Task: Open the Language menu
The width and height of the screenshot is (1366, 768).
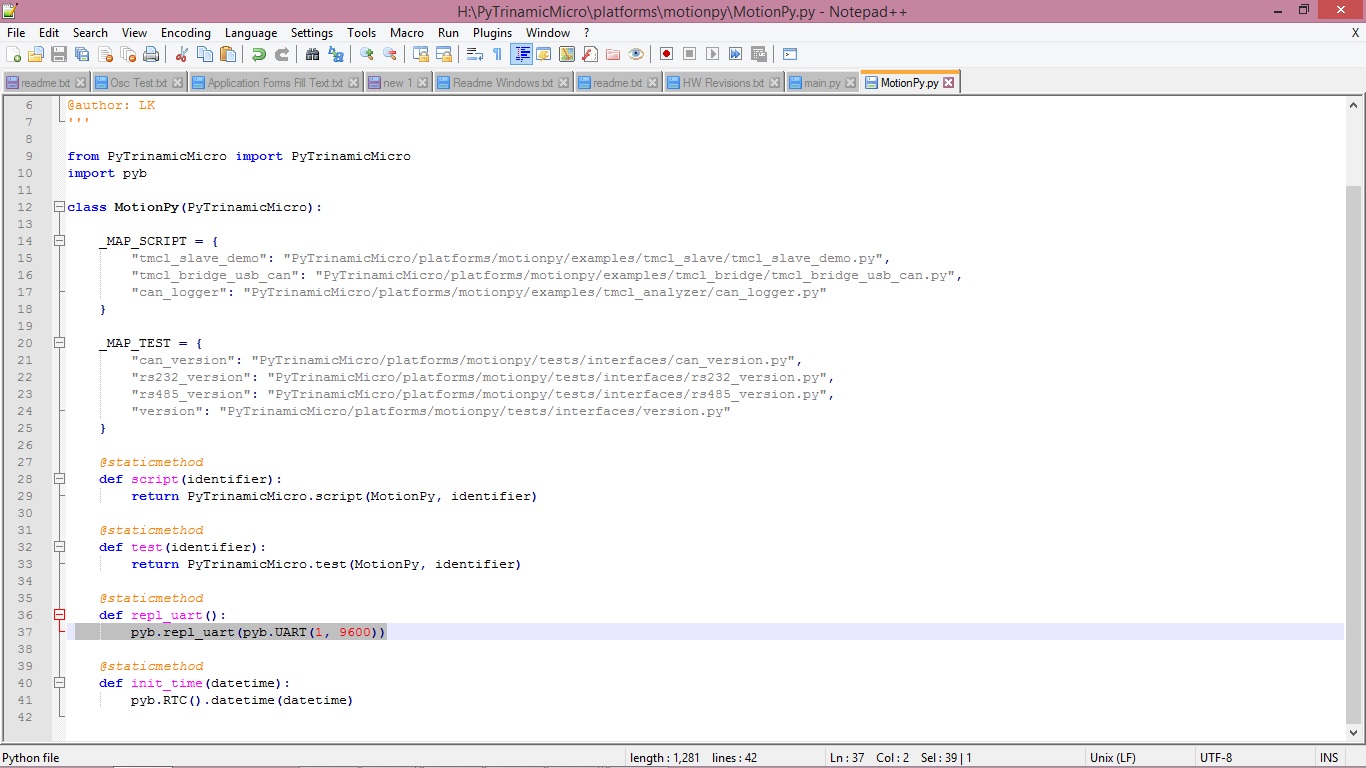Action: click(x=251, y=32)
